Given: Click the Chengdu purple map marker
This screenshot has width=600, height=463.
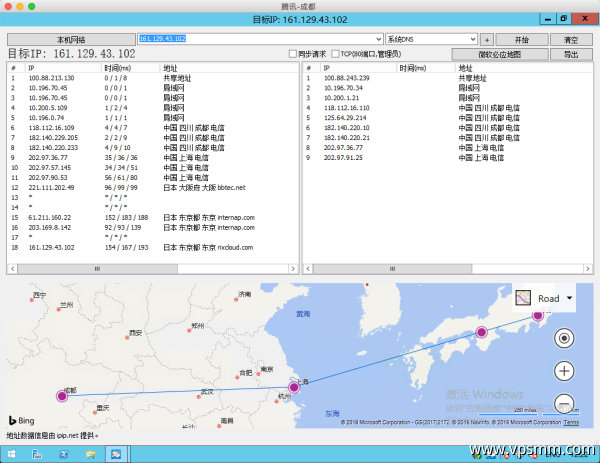Looking at the screenshot, I should pyautogui.click(x=62, y=396).
